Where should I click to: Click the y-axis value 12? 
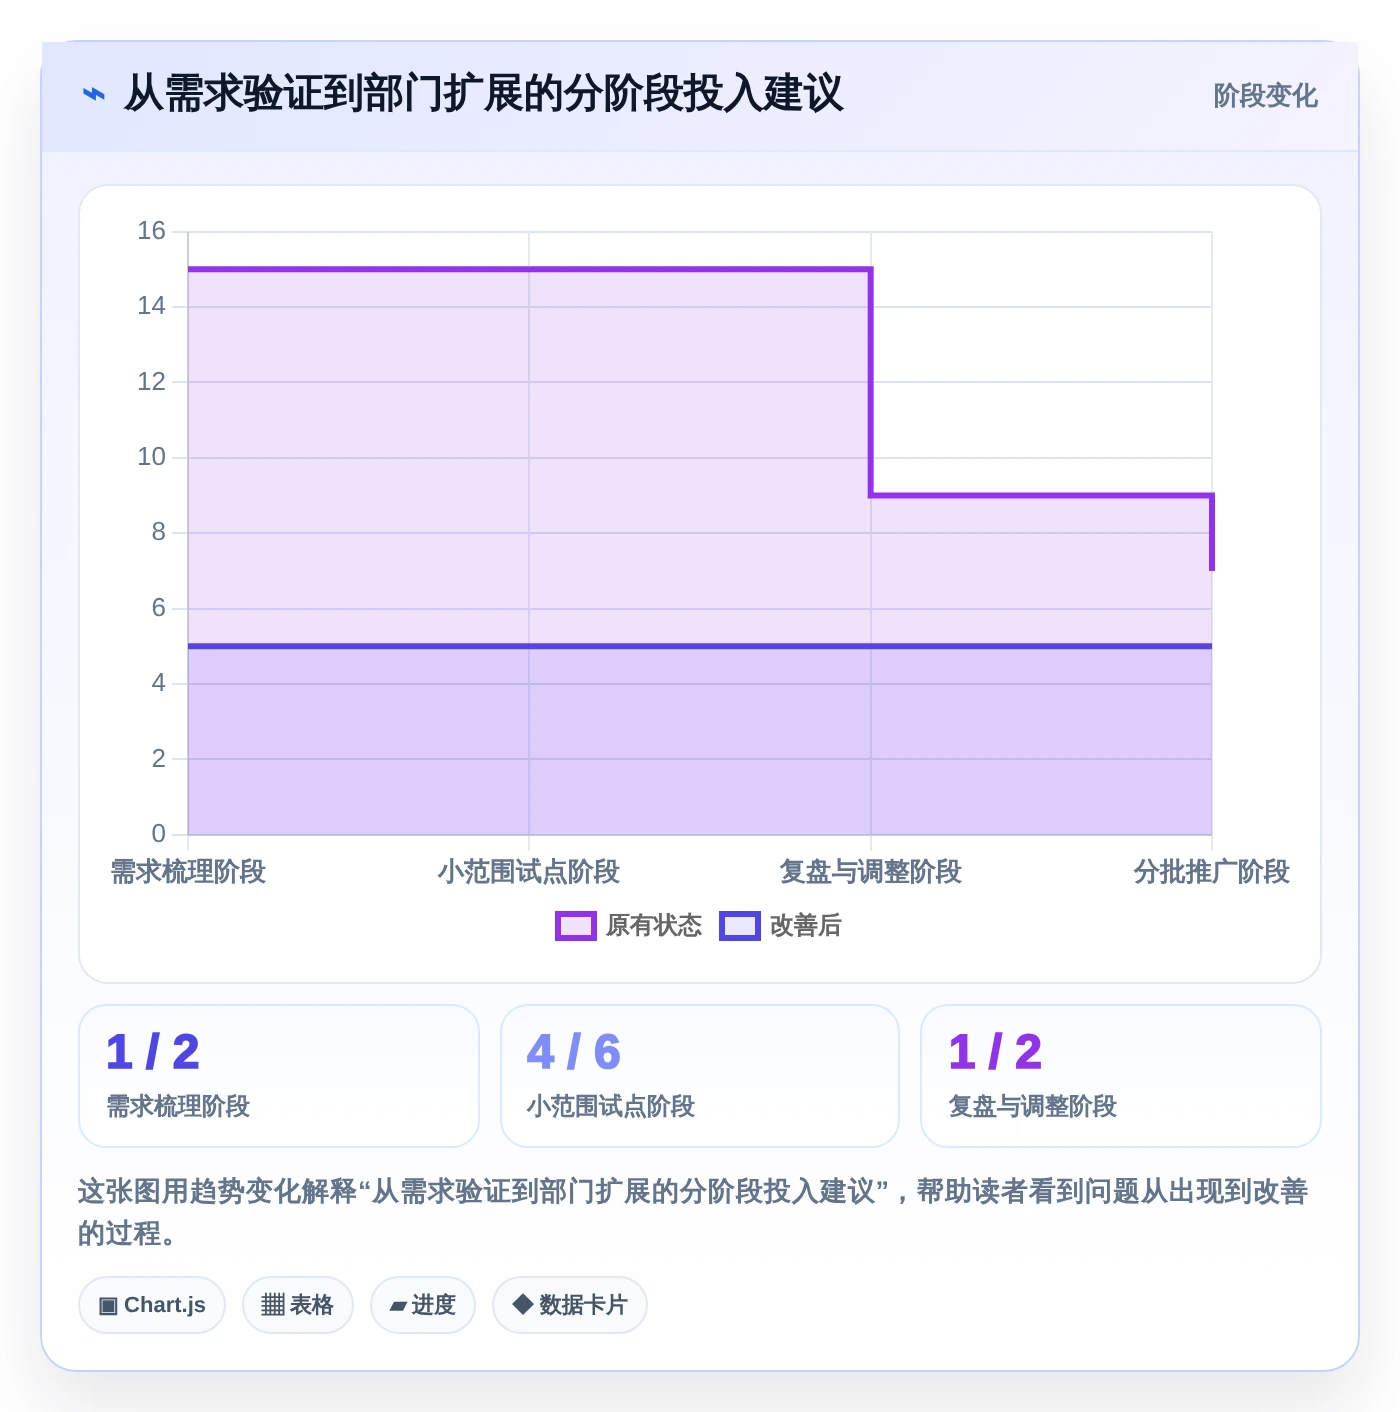[x=152, y=382]
